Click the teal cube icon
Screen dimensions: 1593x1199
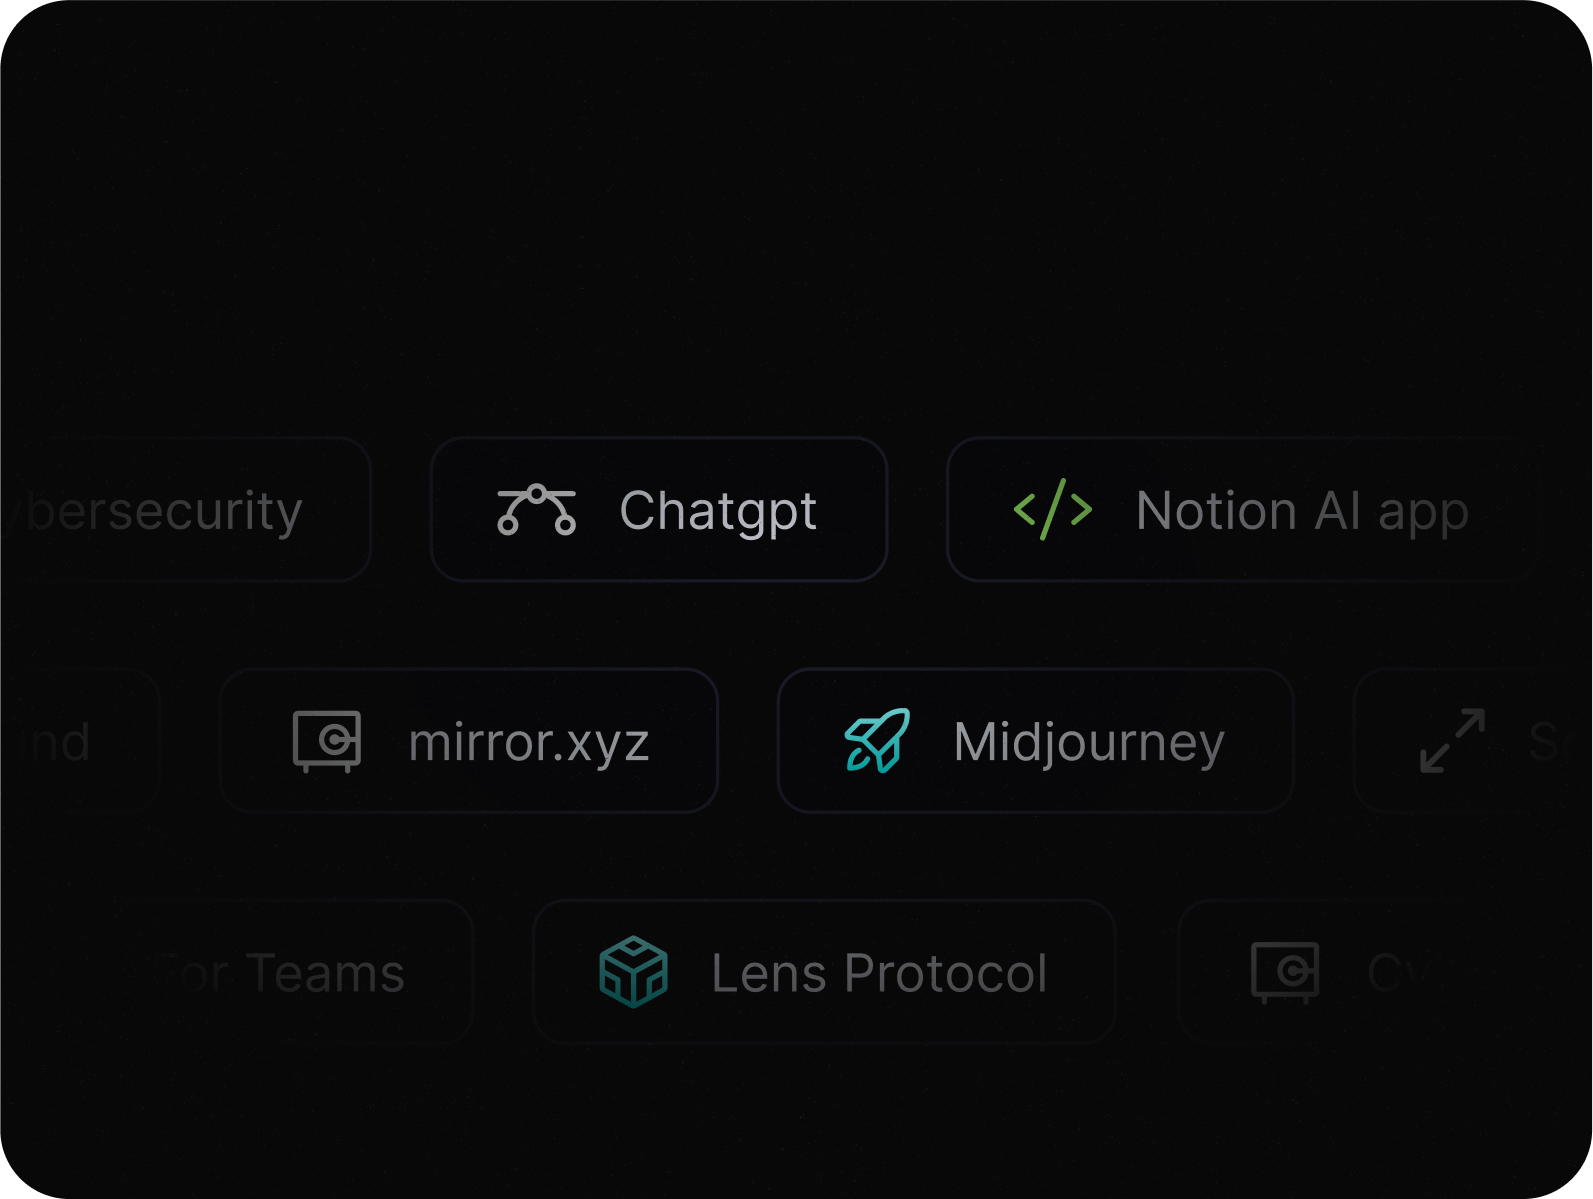click(633, 972)
